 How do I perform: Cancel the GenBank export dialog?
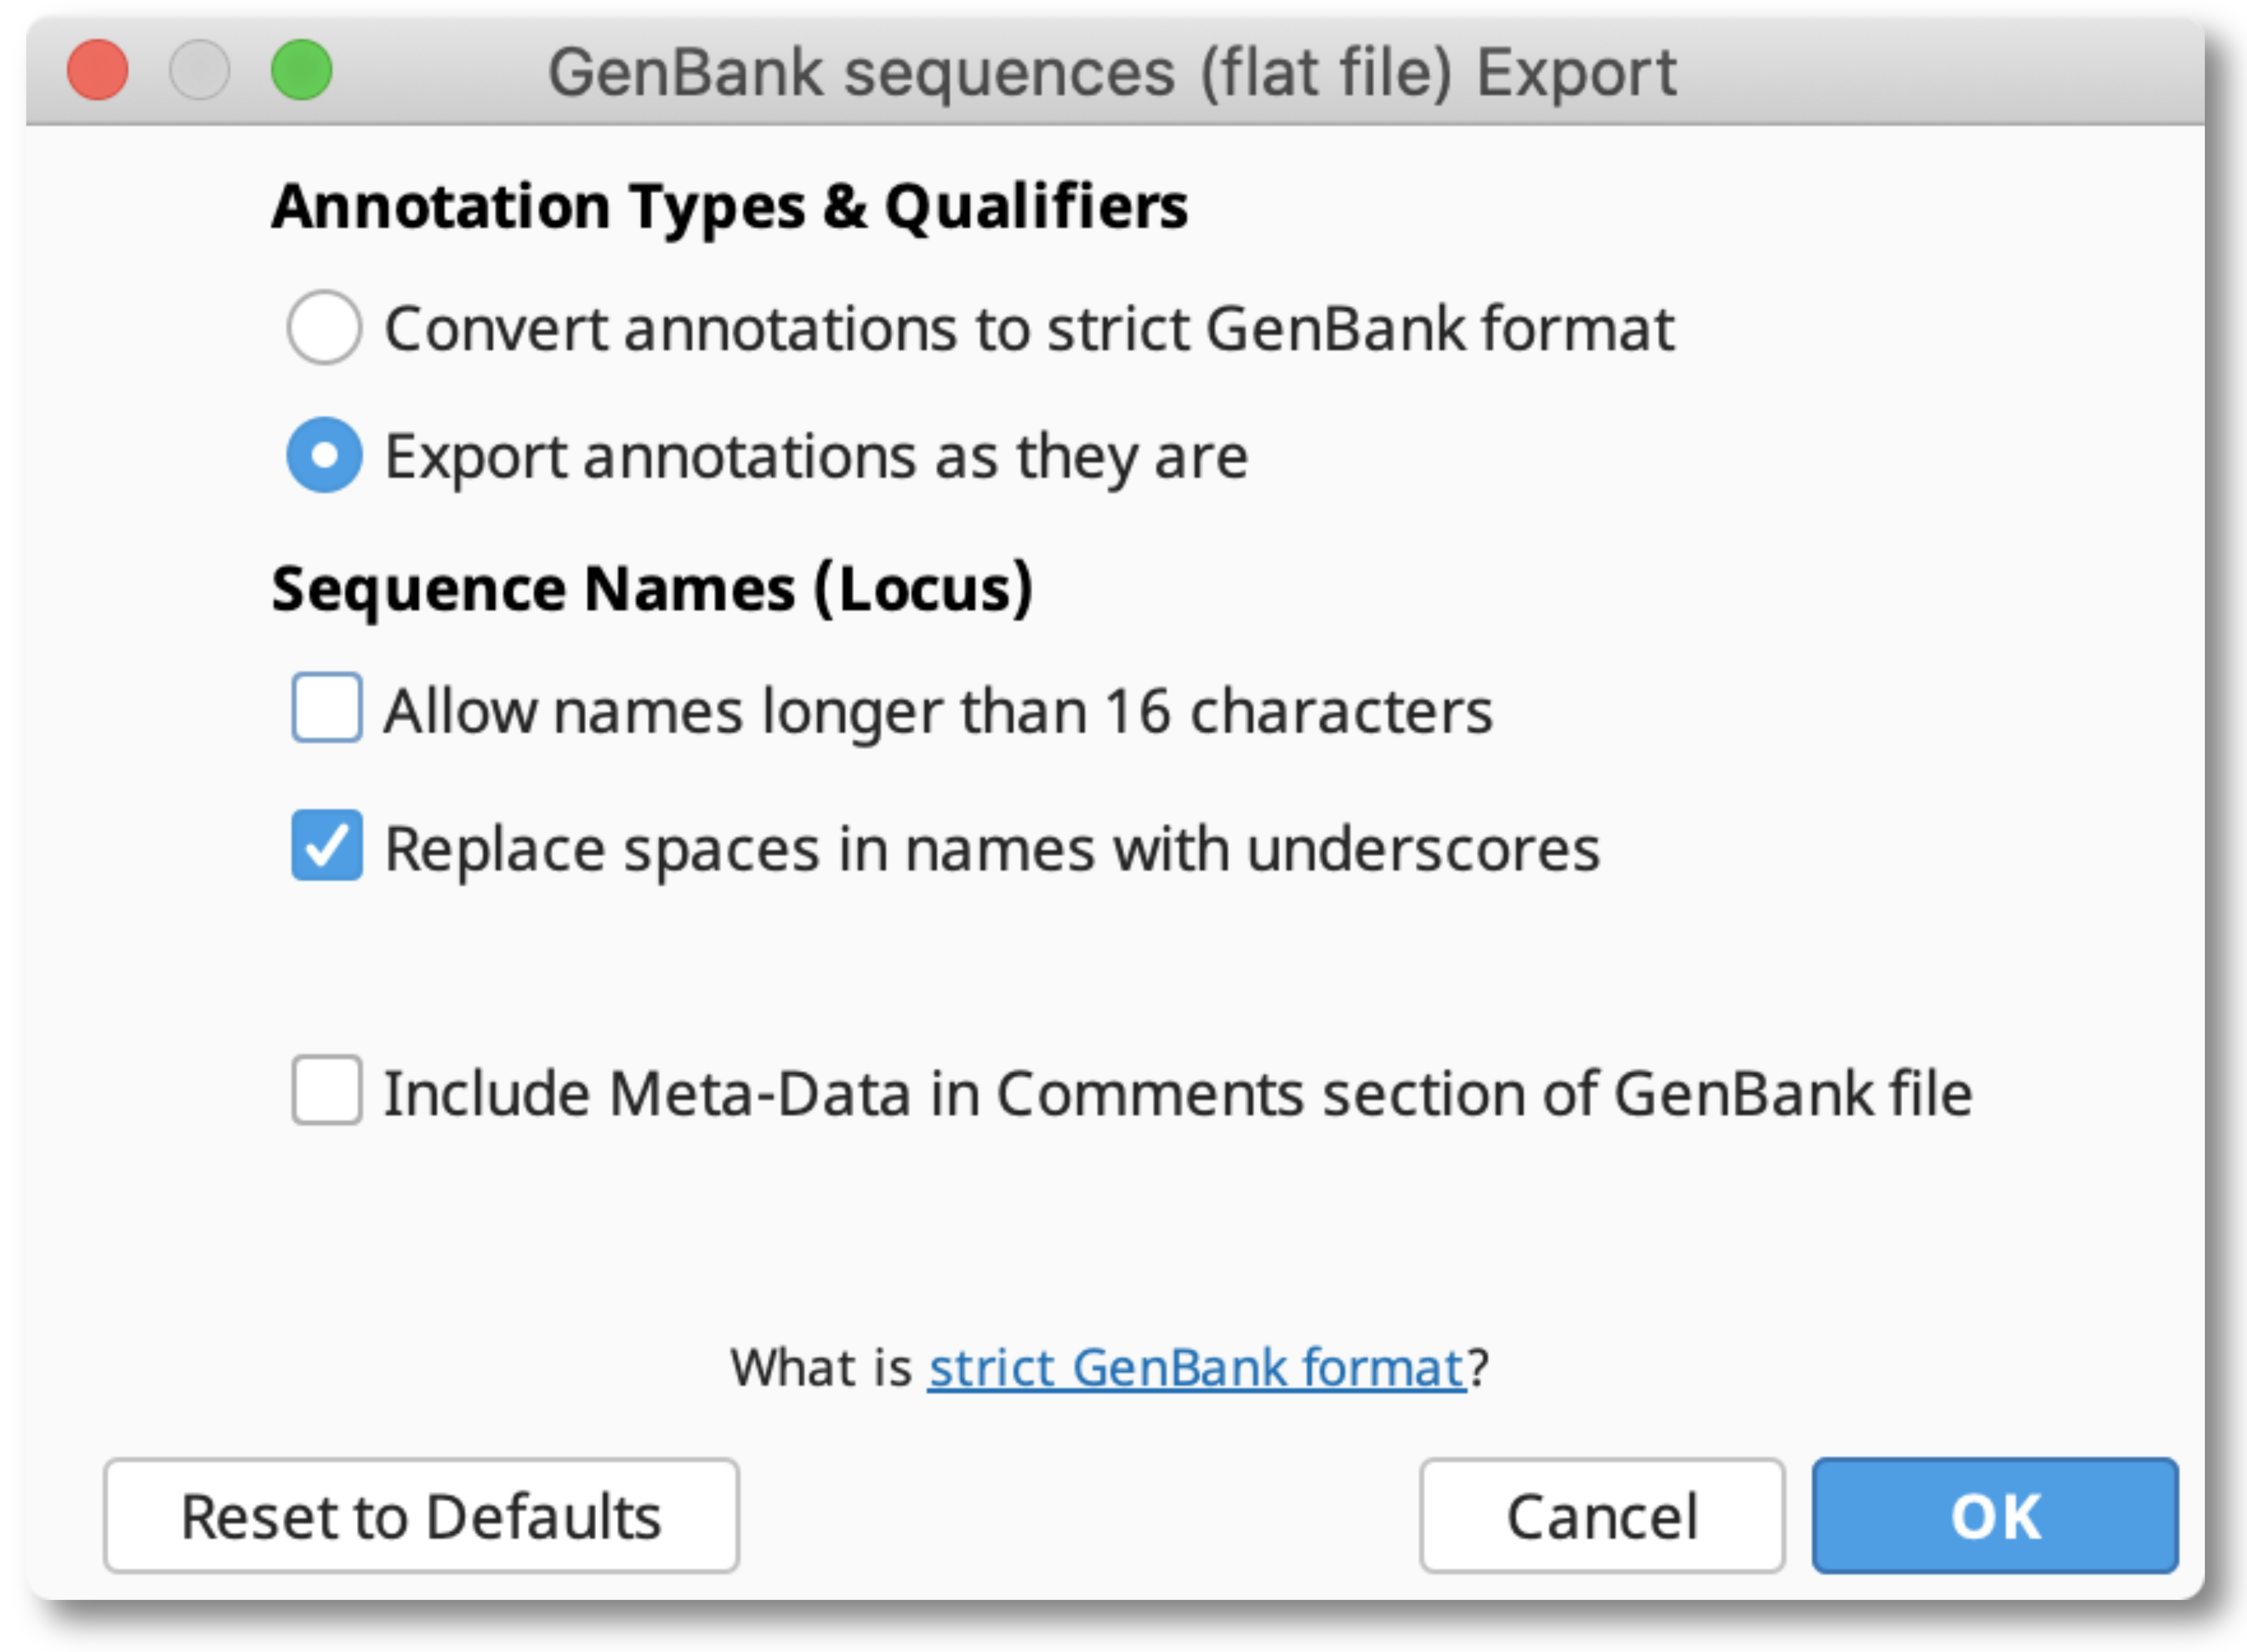pyautogui.click(x=1601, y=1516)
